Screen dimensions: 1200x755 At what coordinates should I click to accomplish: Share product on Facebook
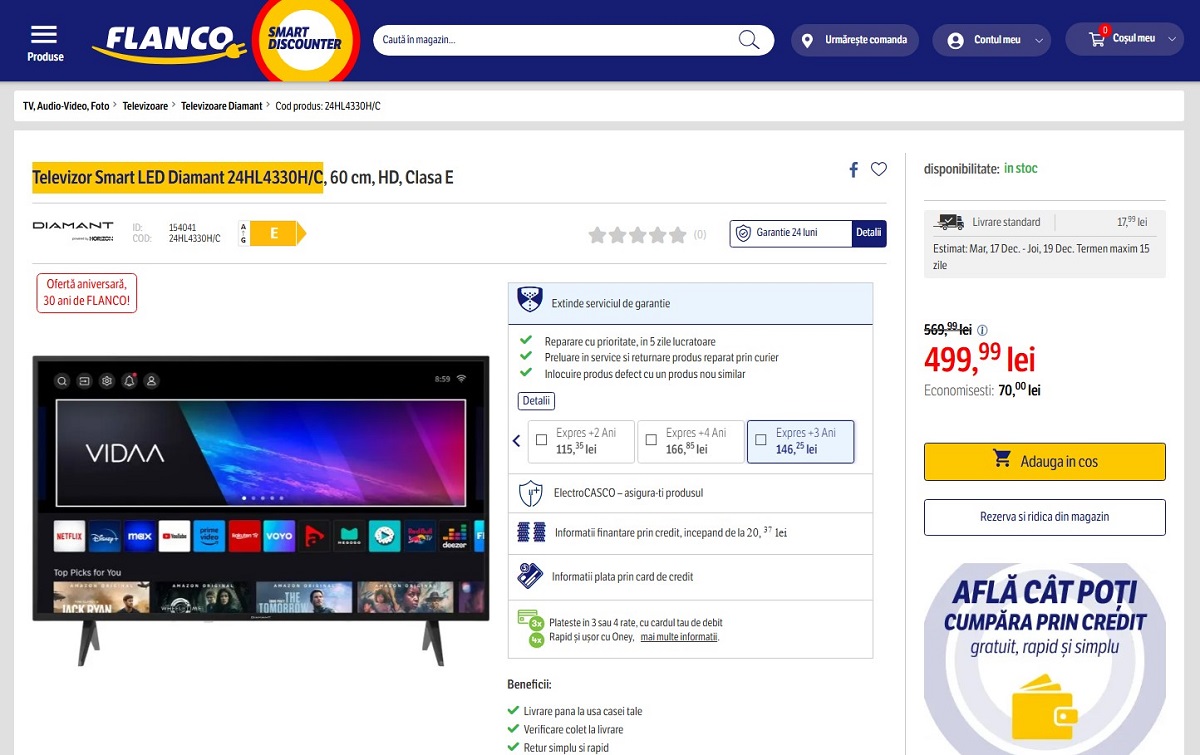854,170
